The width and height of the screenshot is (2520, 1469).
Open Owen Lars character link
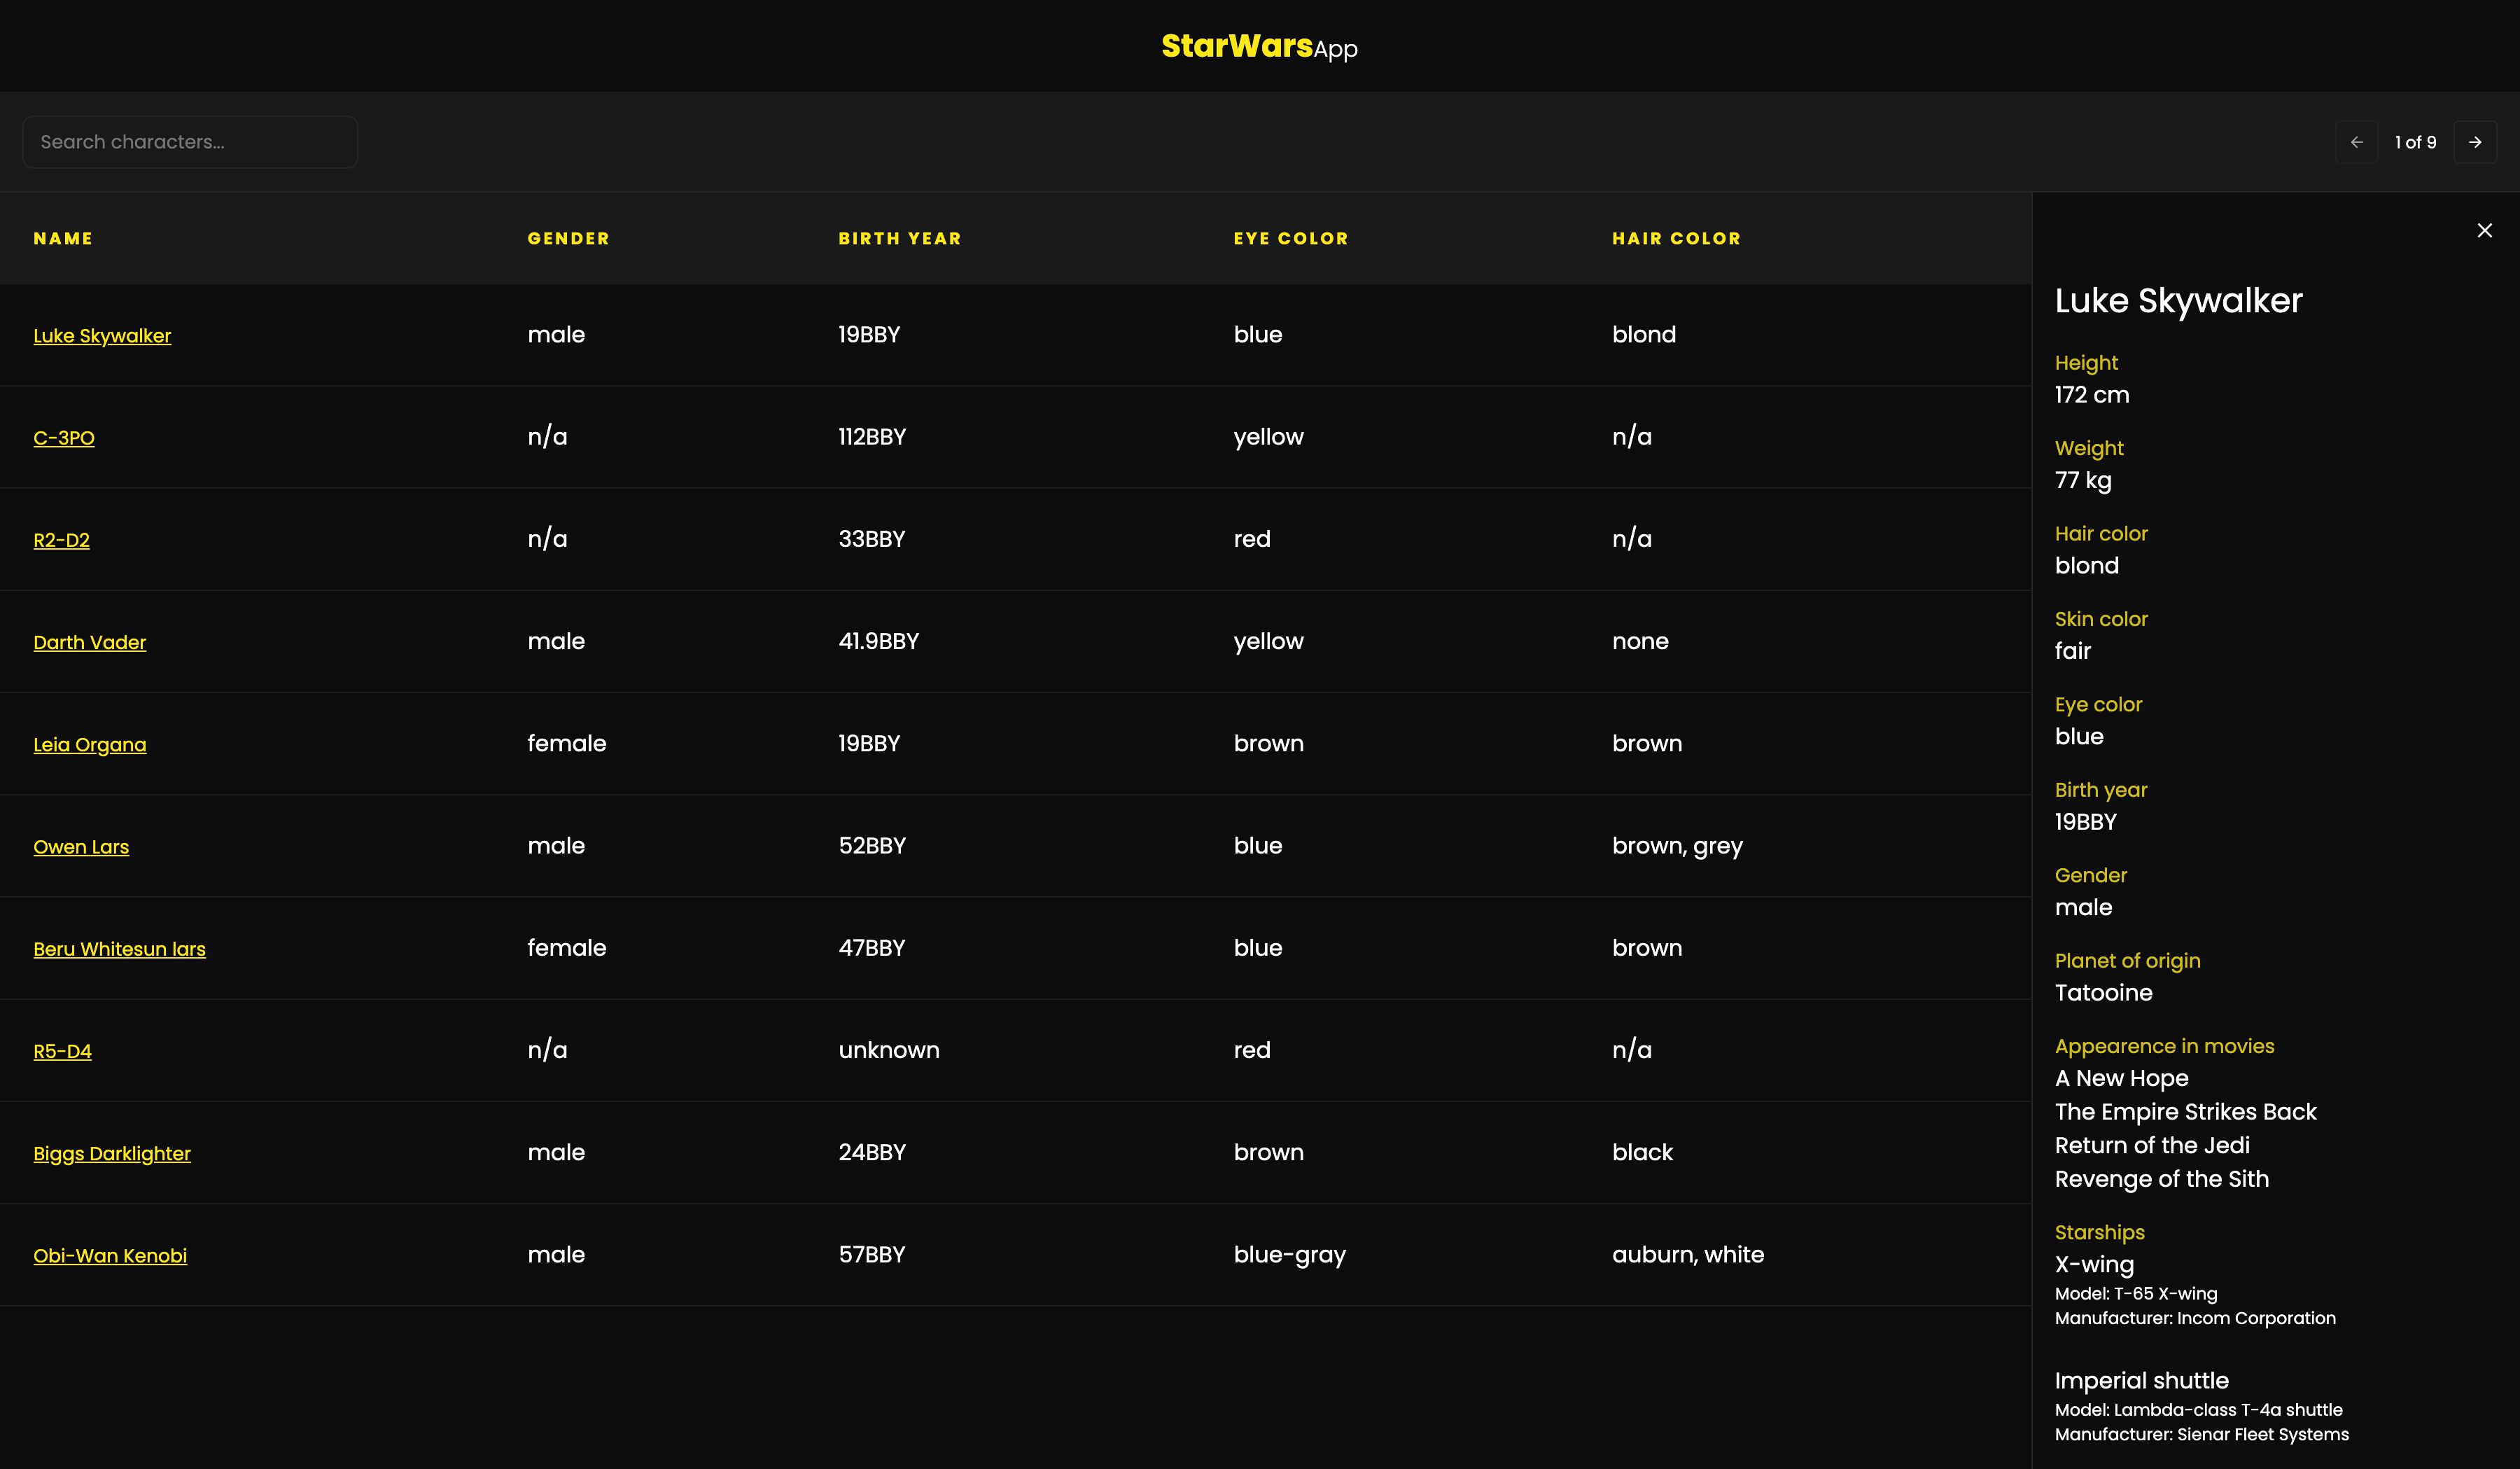point(81,847)
